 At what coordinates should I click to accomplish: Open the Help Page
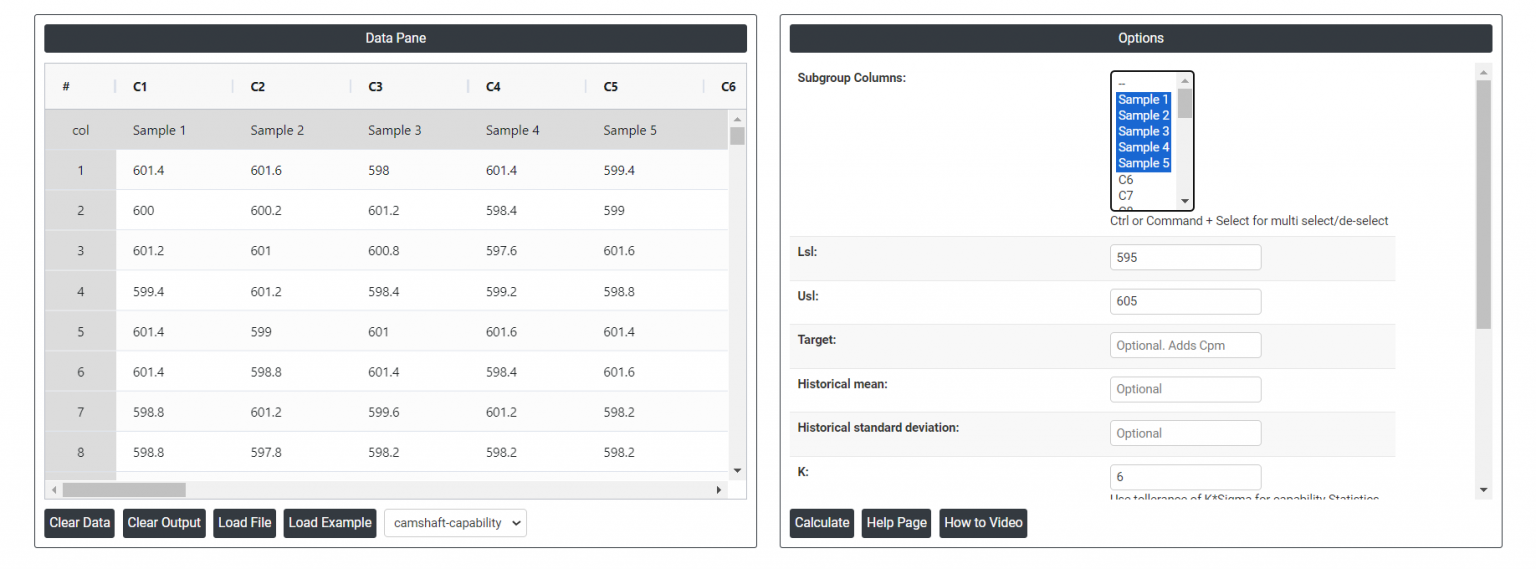coord(896,523)
